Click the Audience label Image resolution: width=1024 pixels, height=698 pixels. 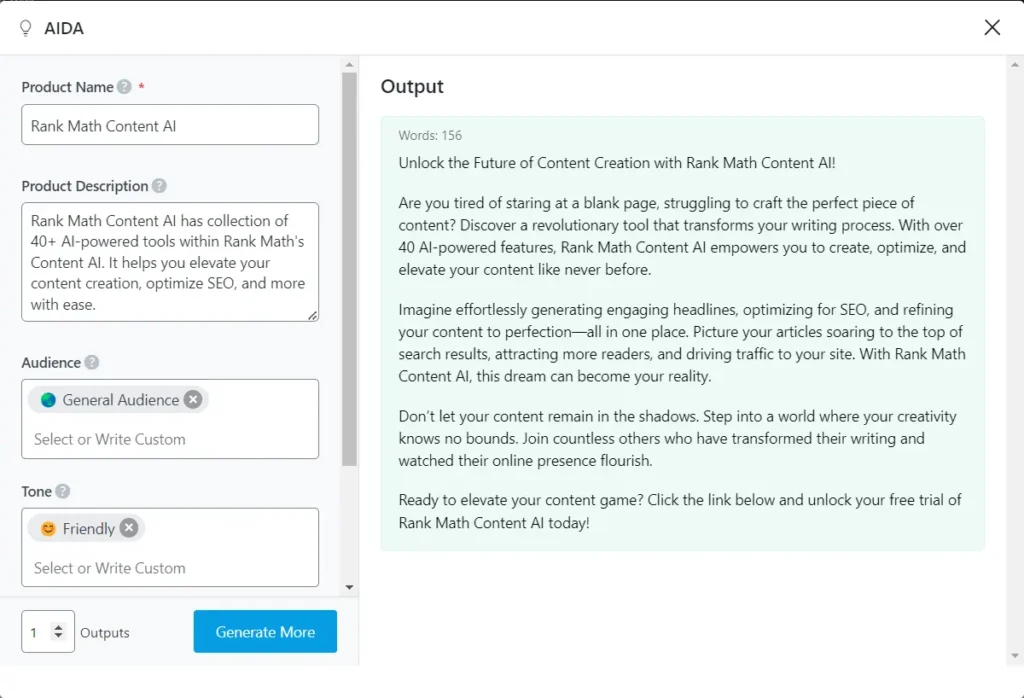tap(51, 362)
